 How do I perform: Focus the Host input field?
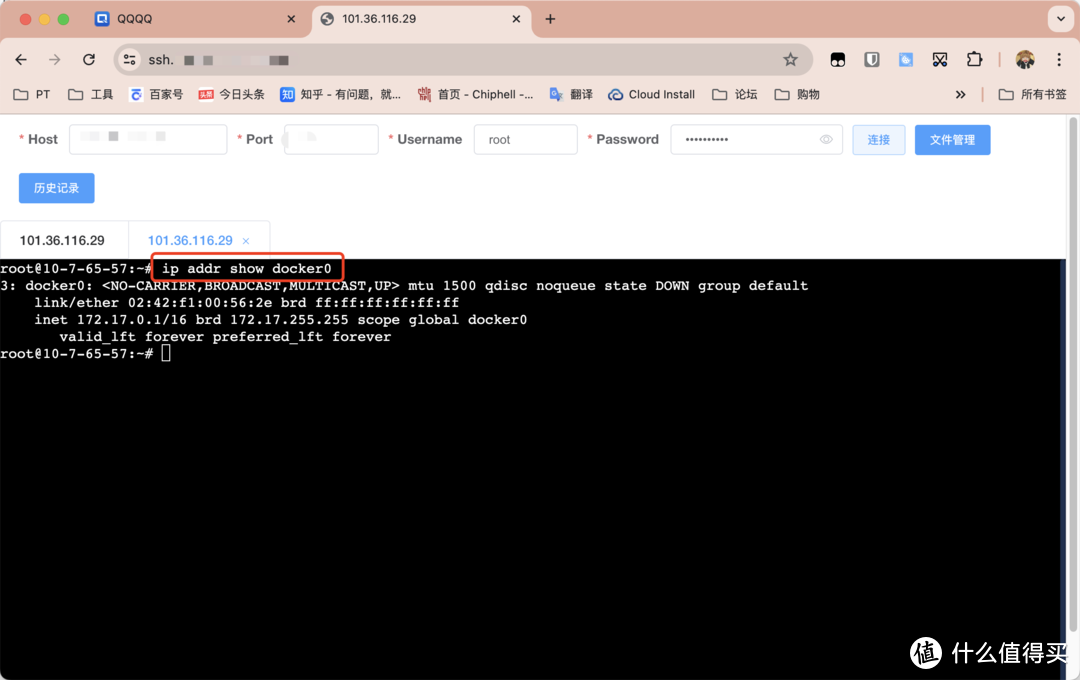pos(148,139)
